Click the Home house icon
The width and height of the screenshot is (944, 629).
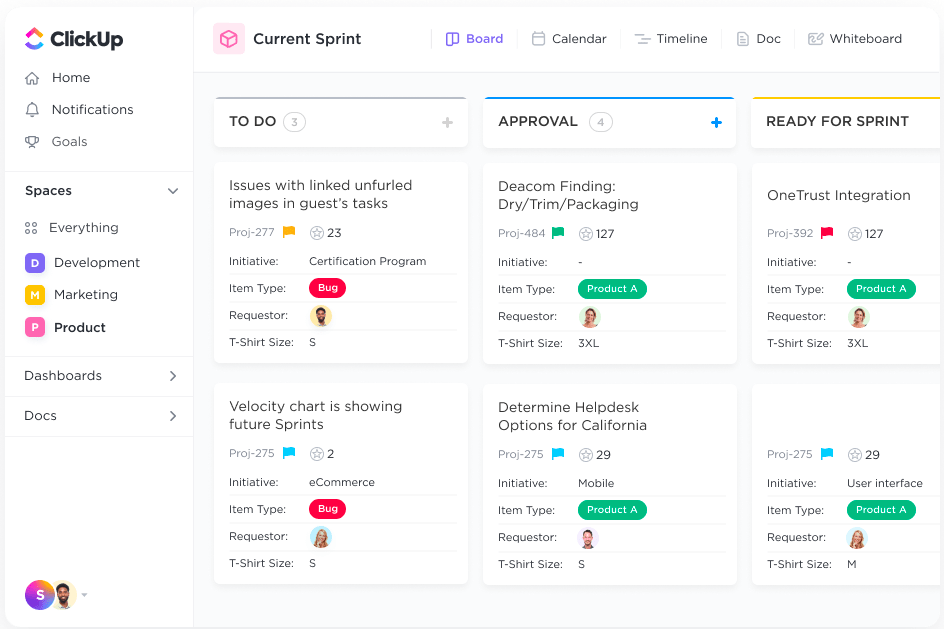32,78
